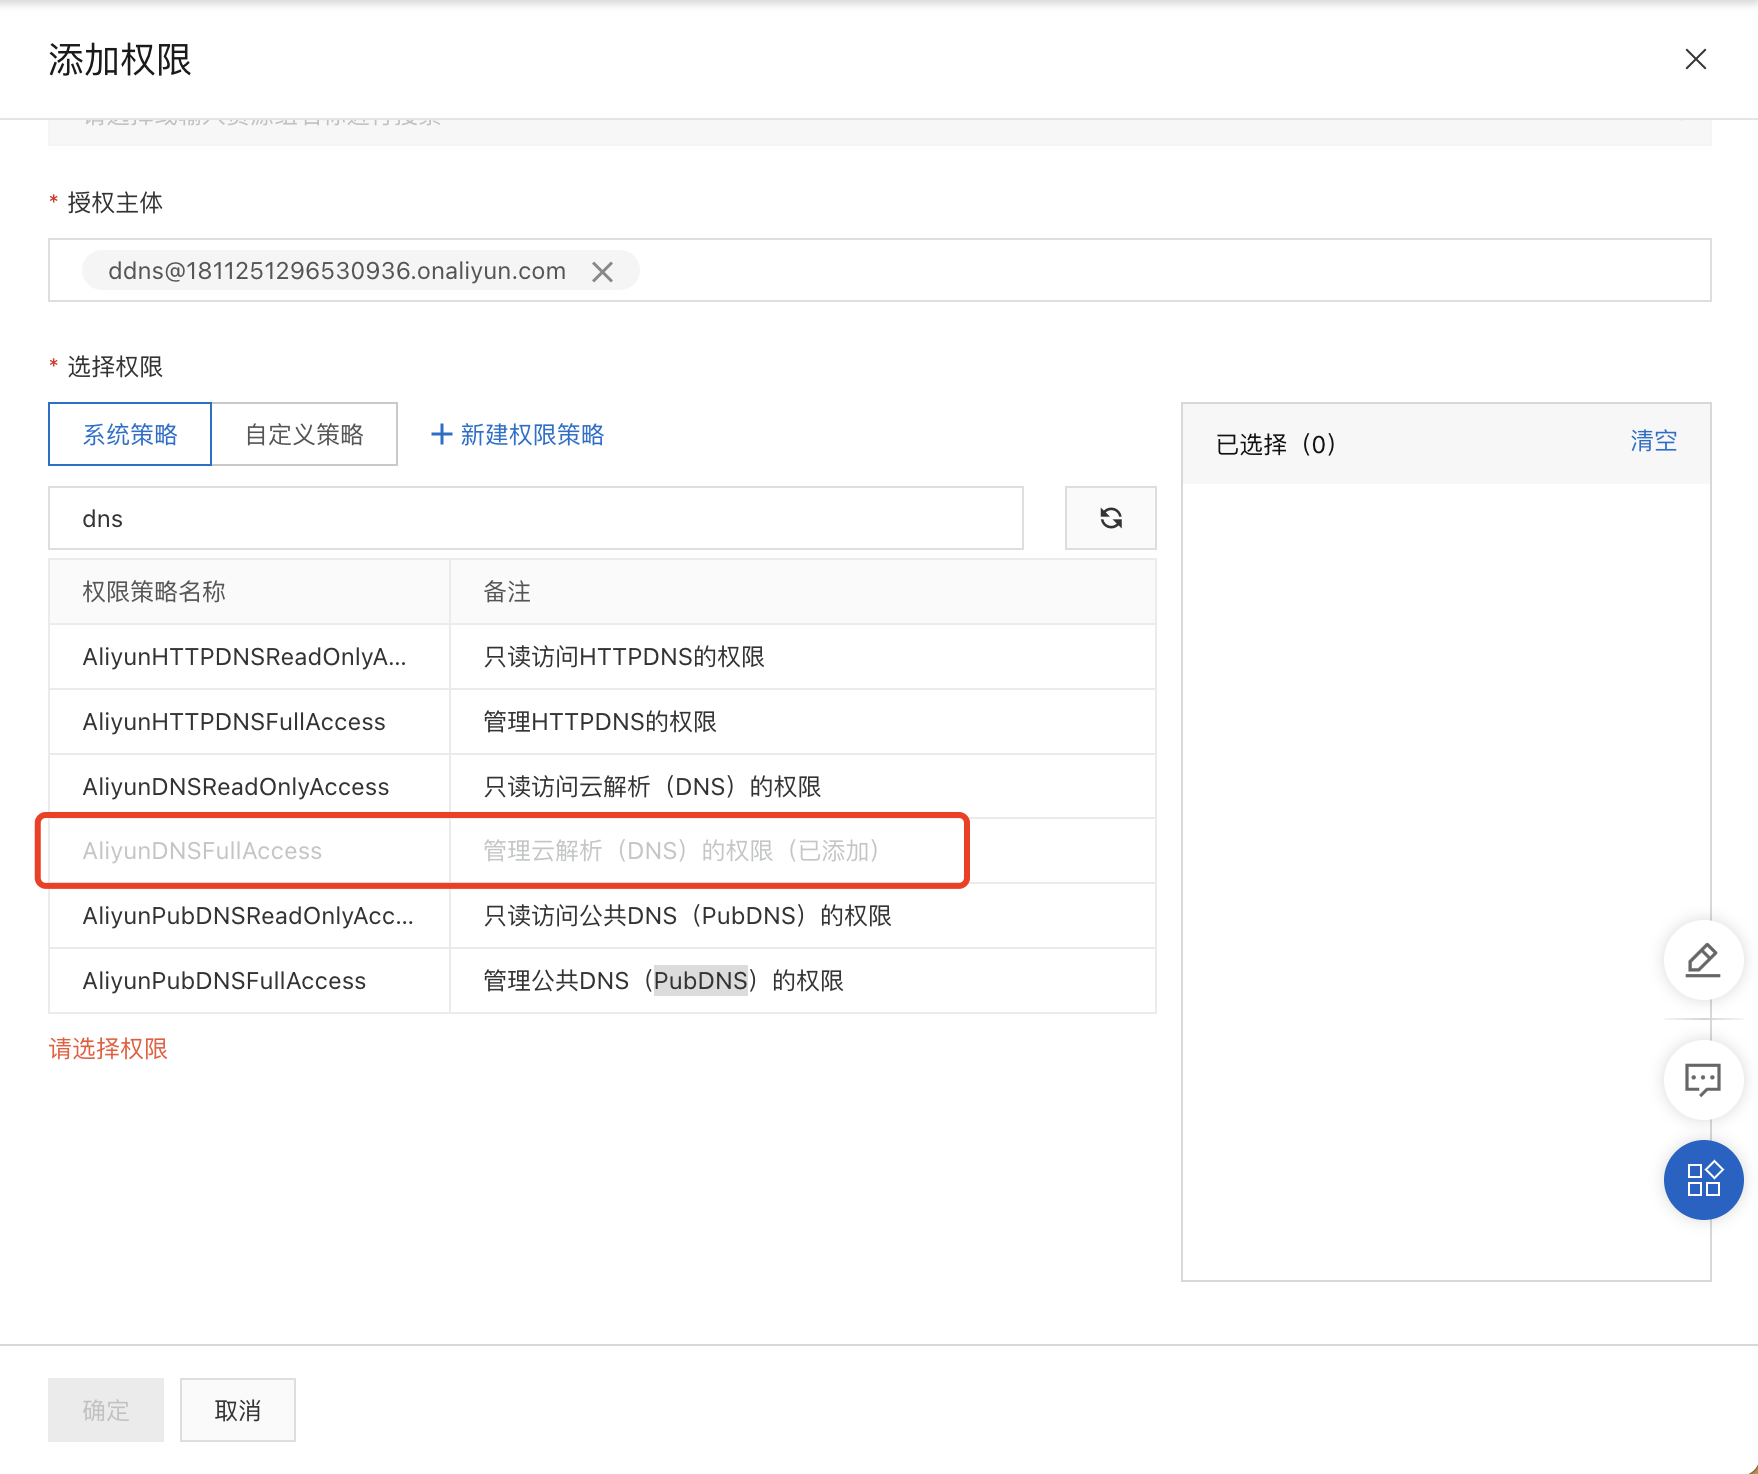Screen dimensions: 1758x1474
Task: Click 清空 to clear selected policies
Action: click(x=1653, y=441)
